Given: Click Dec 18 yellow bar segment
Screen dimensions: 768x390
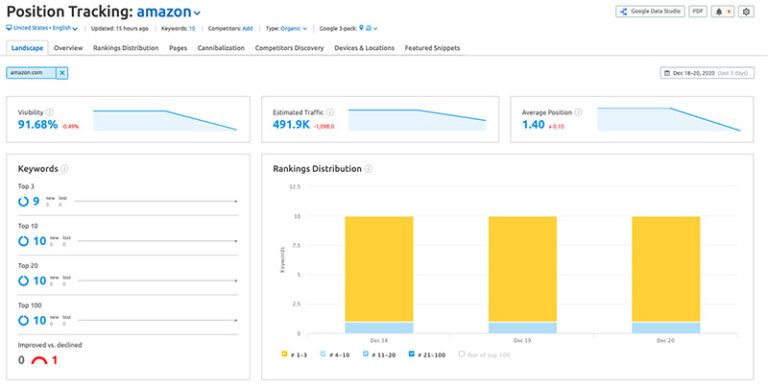Looking at the screenshot, I should click(x=379, y=268).
